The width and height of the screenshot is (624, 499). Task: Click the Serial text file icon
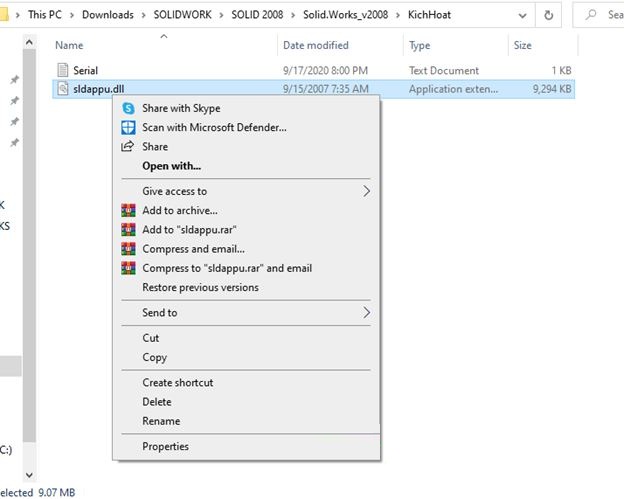pos(63,70)
